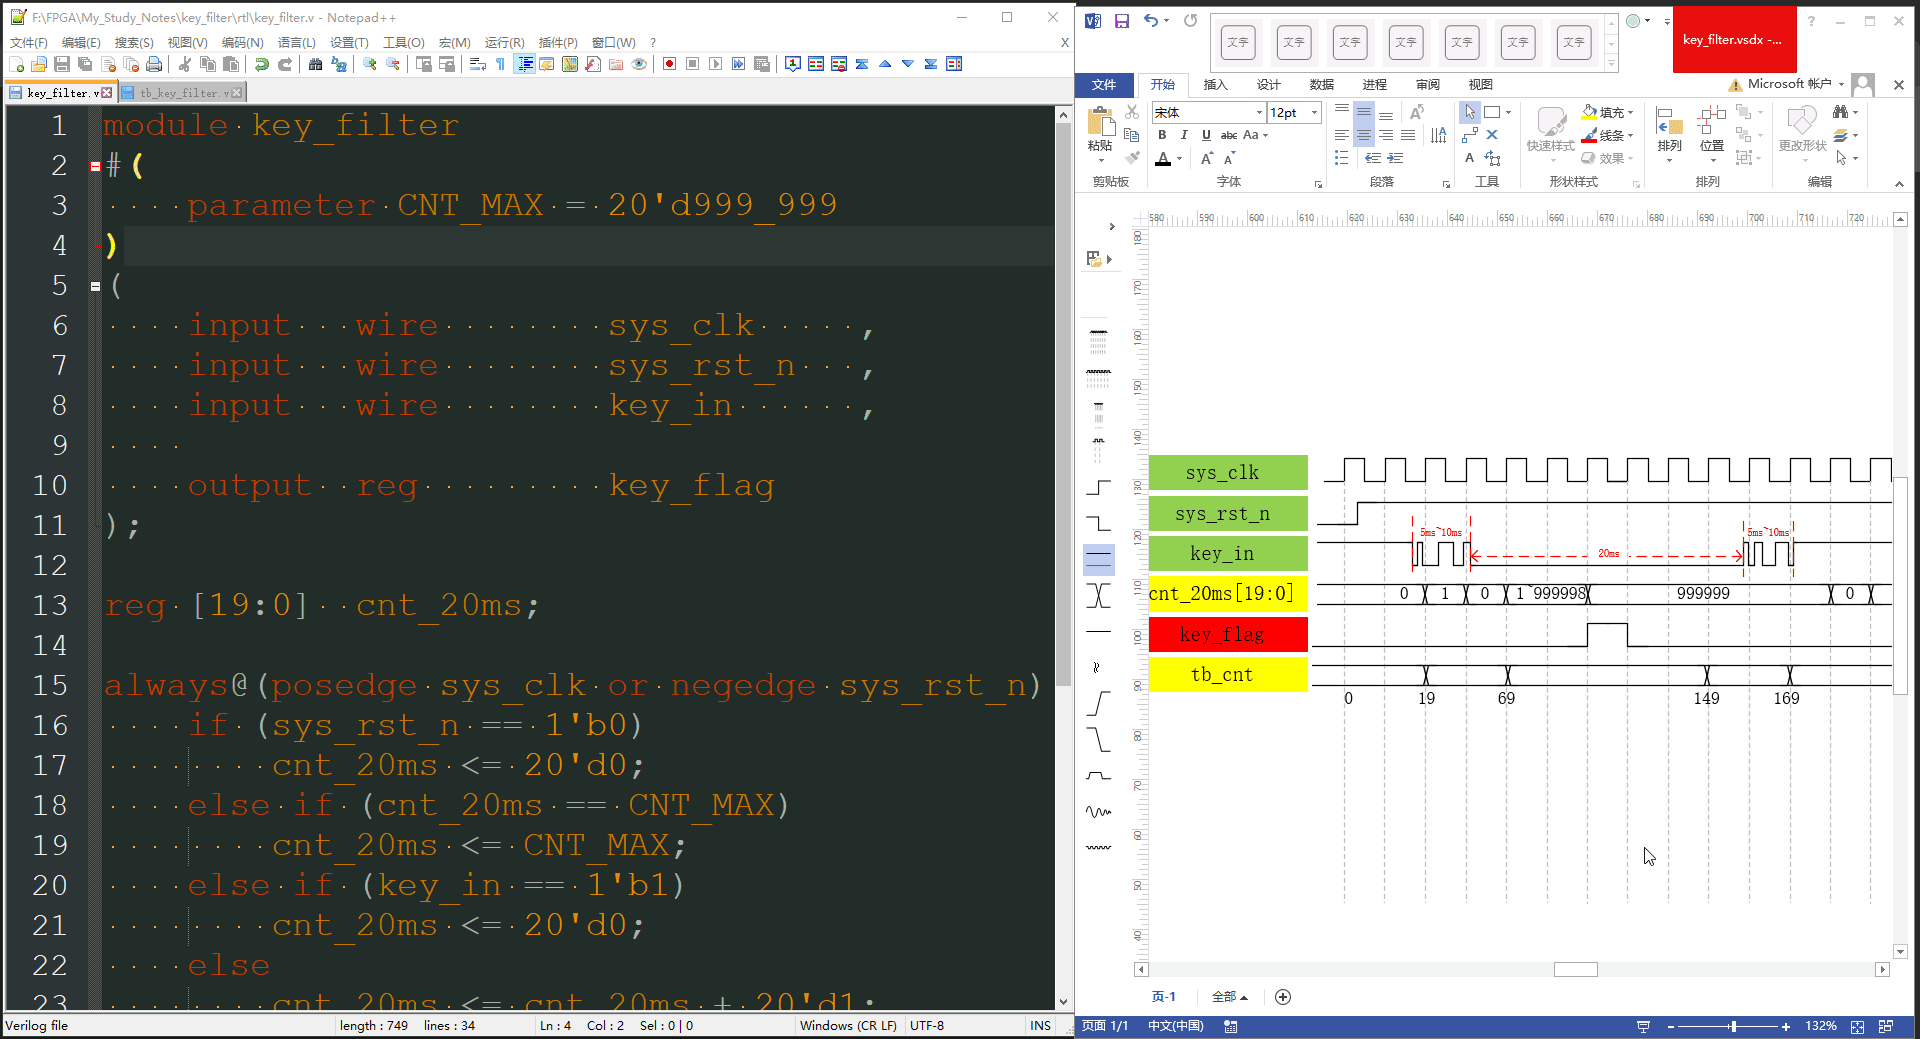
Task: Expand the Visio shapes panel arrow
Action: [1112, 227]
